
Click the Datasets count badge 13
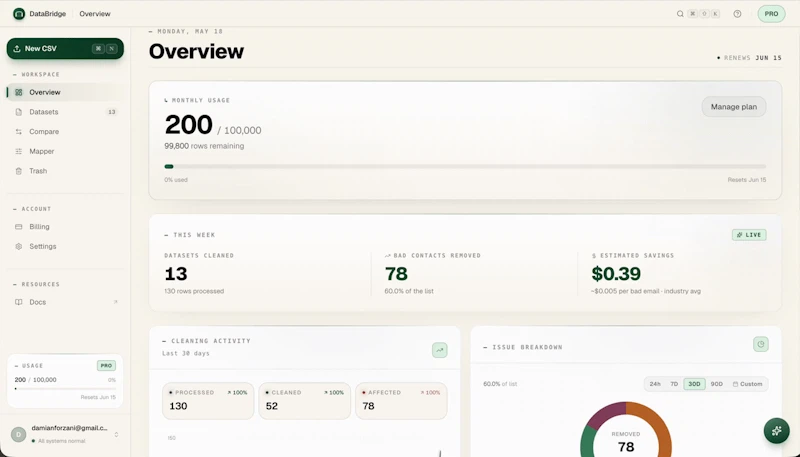click(112, 112)
